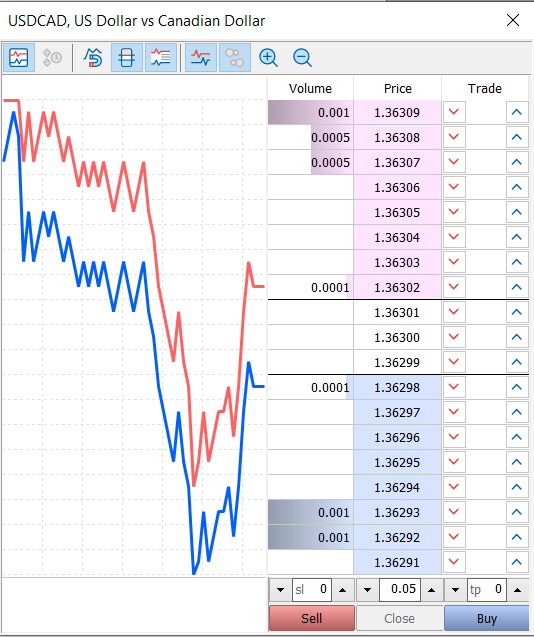
Task: Decrease the 0.05 volume with the down arrow
Action: point(367,590)
